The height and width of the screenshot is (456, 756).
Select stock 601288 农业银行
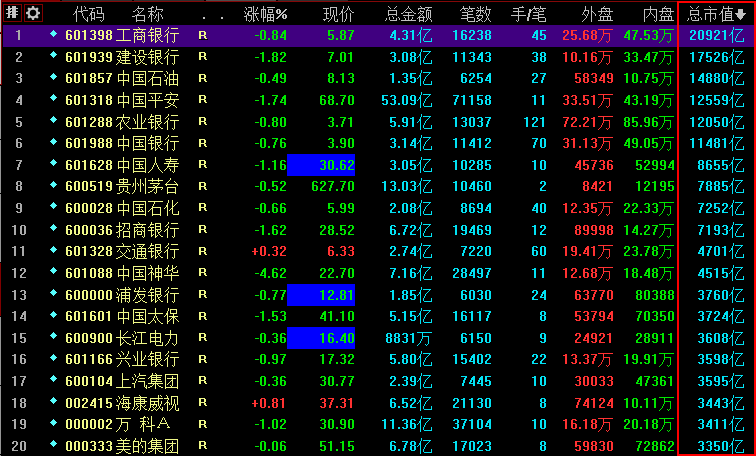122,122
